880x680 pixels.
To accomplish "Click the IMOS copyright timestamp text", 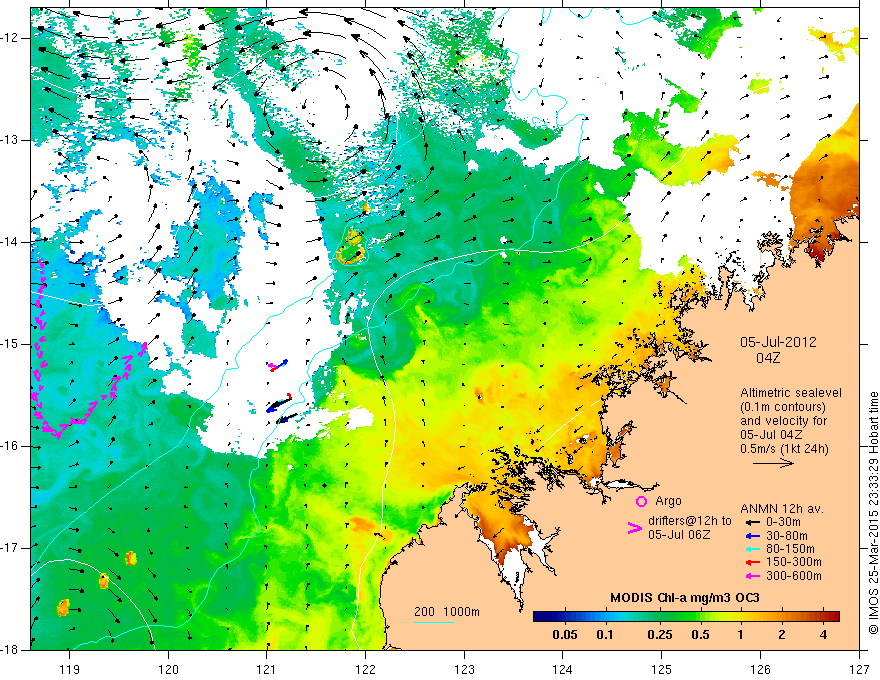I will [873, 512].
